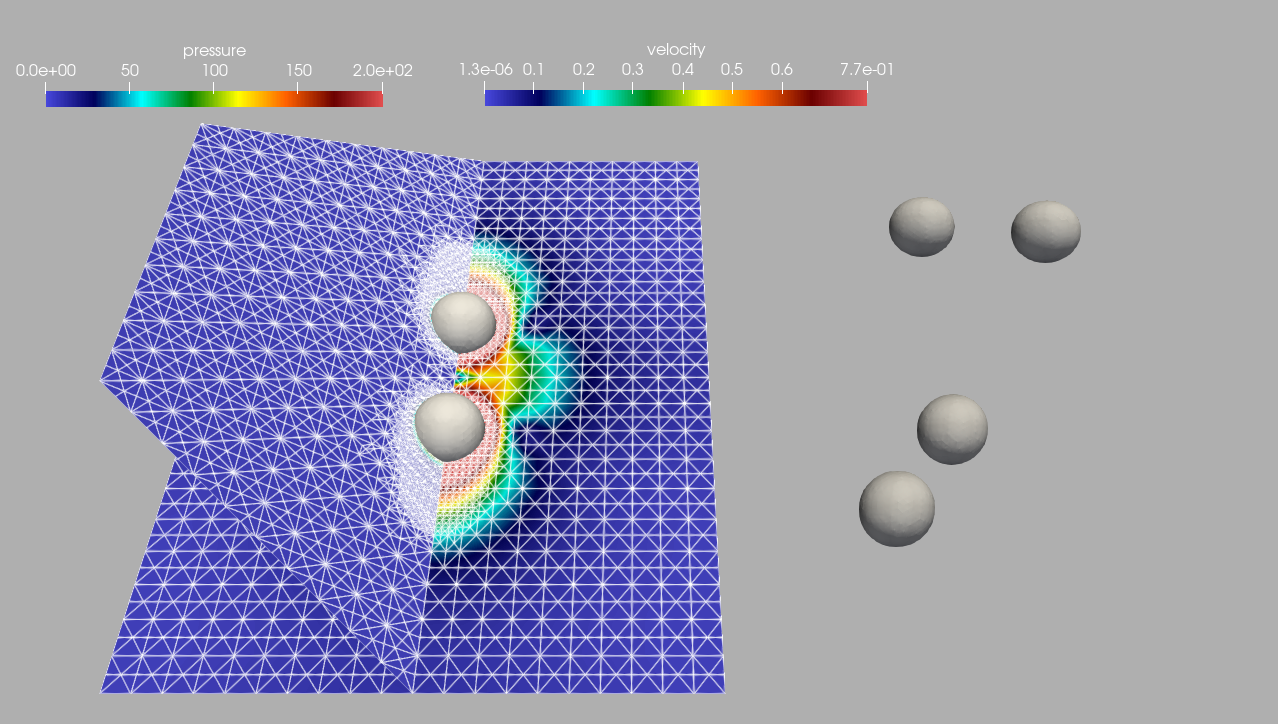Select the "pressure" legend title
The width and height of the screenshot is (1278, 724).
point(214,50)
